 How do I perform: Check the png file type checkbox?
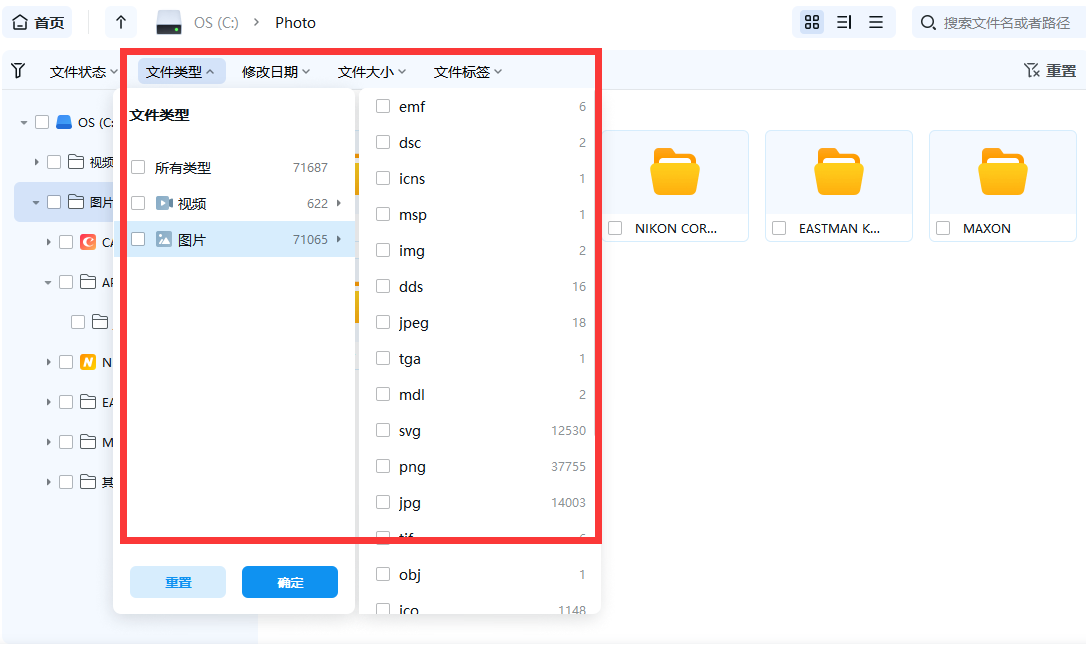pos(383,467)
